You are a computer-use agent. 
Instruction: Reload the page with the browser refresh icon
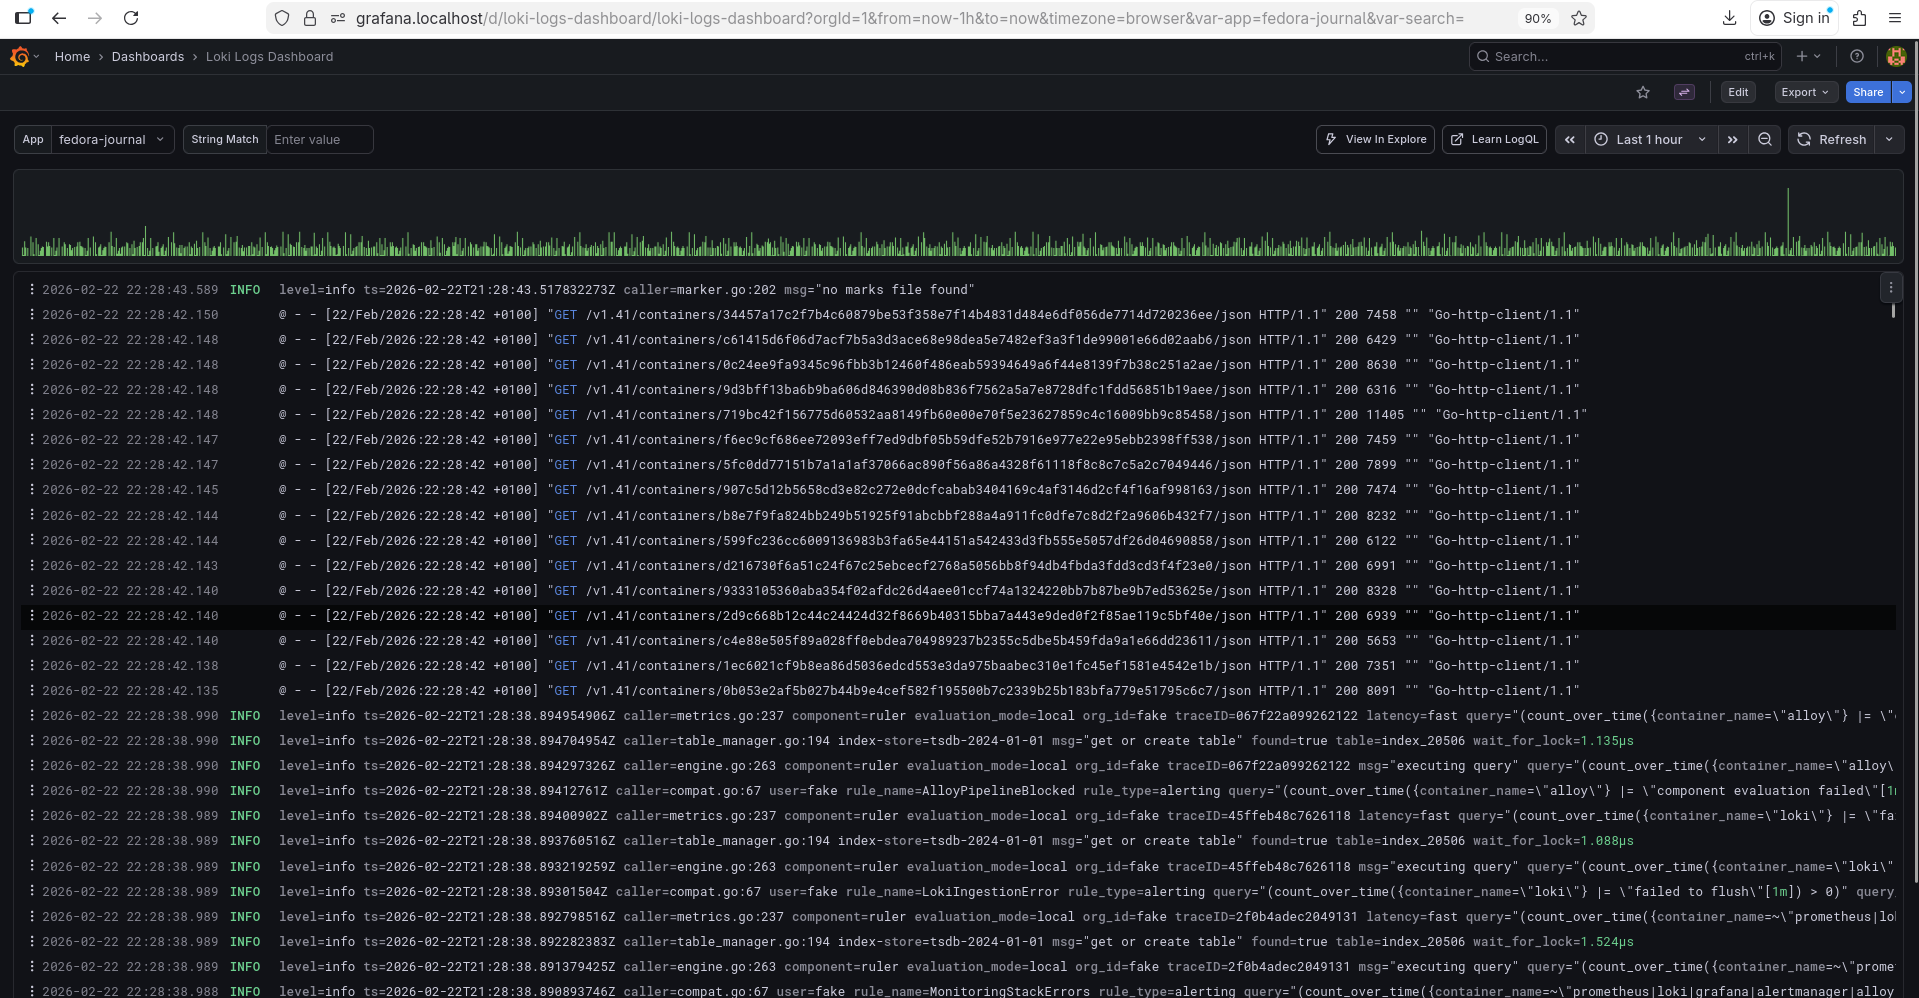tap(131, 18)
